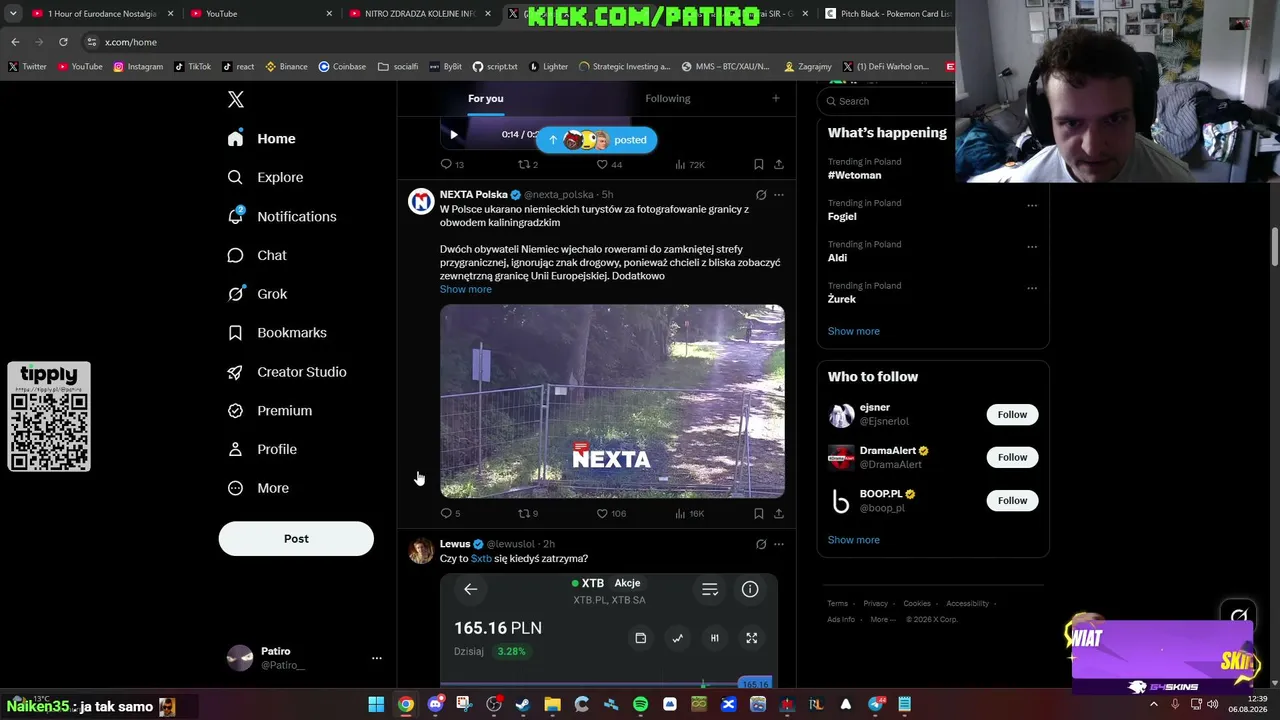Viewport: 1280px width, 720px height.
Task: Share the NEXTA Polska post
Action: tap(779, 513)
